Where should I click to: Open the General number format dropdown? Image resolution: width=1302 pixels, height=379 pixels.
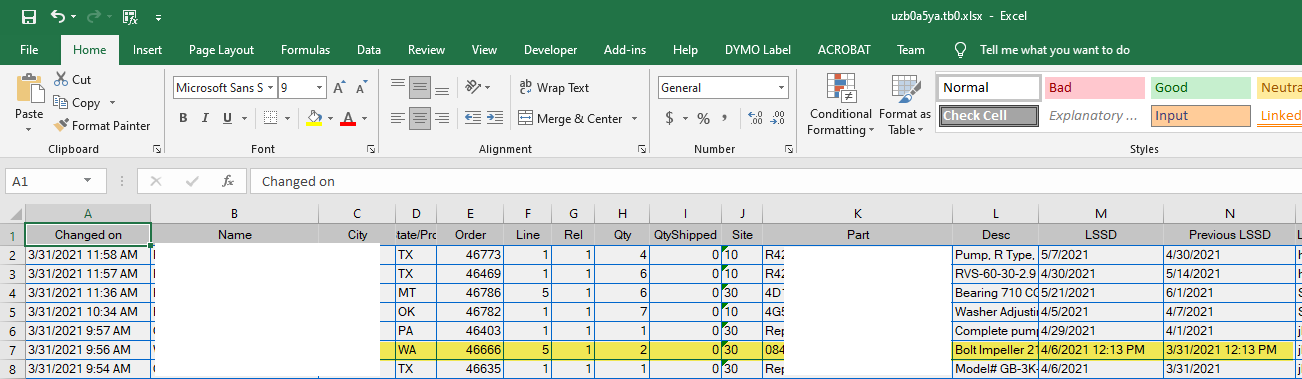click(780, 88)
